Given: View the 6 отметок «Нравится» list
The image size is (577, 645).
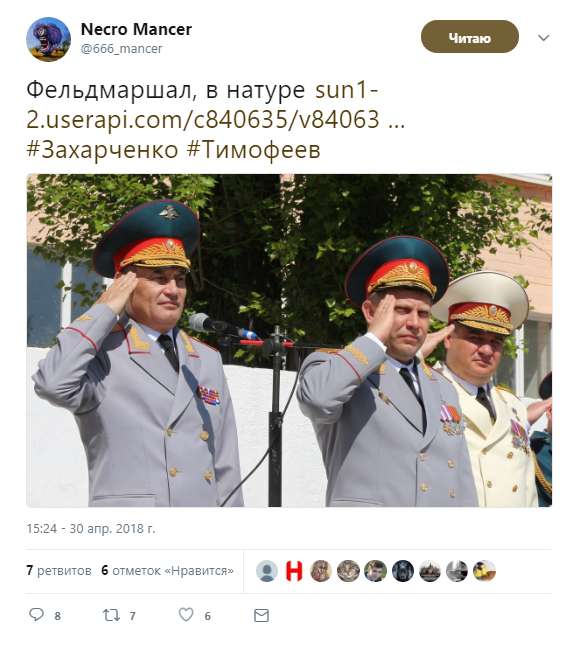Looking at the screenshot, I should coord(167,571).
